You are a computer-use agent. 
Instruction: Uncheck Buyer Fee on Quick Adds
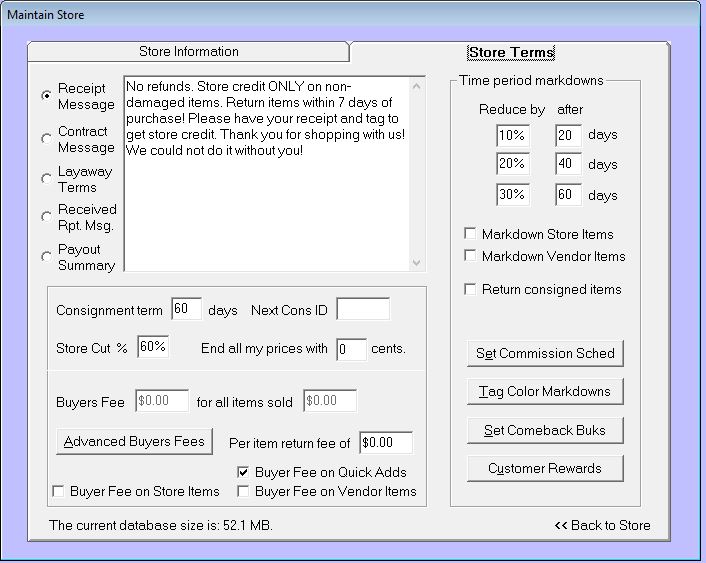[x=243, y=472]
